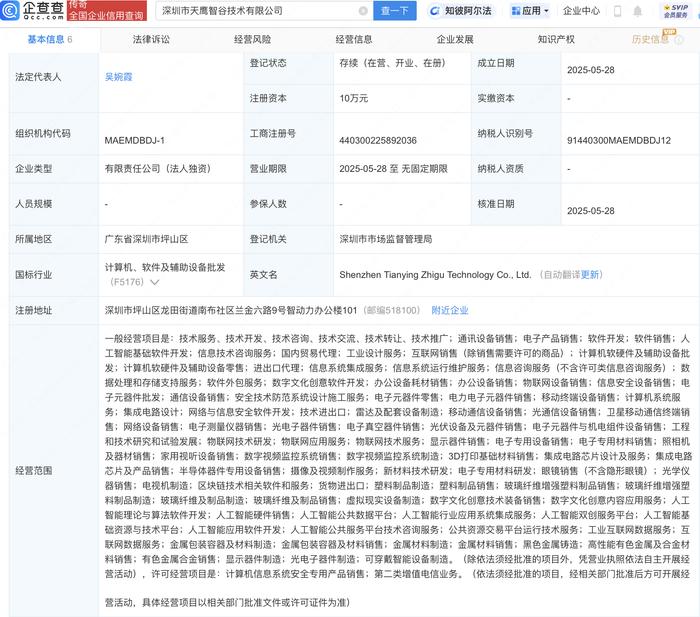Click the 附近企业 link
The width and height of the screenshot is (700, 617).
coord(450,310)
